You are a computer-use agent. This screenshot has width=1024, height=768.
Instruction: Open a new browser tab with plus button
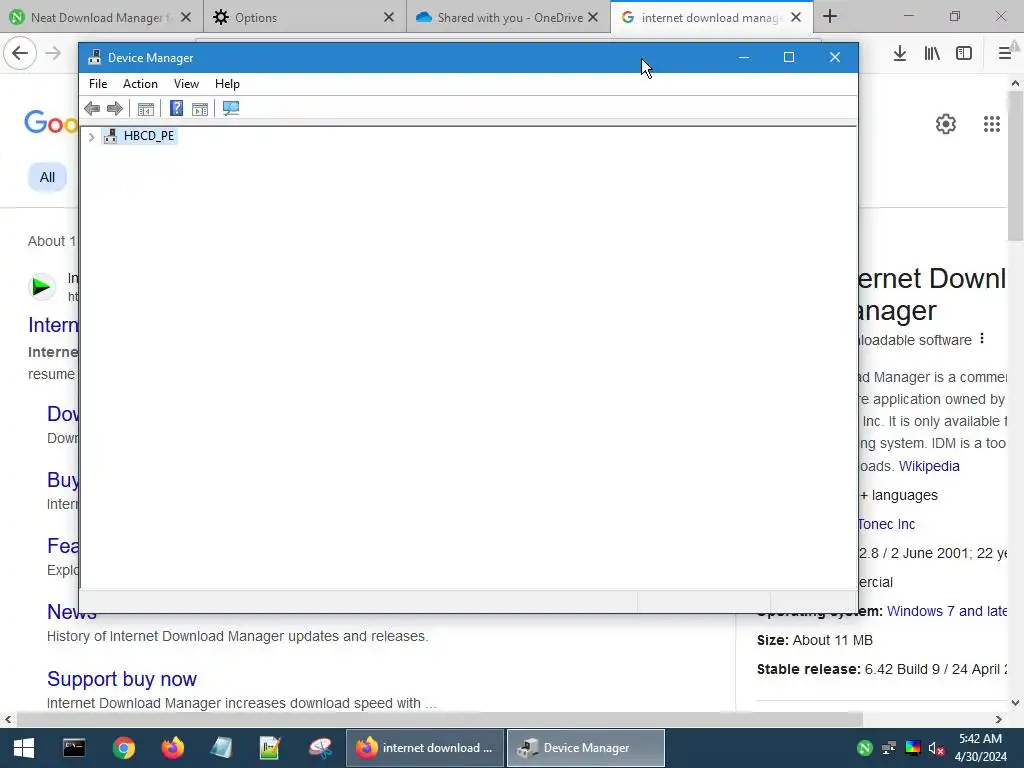point(830,16)
